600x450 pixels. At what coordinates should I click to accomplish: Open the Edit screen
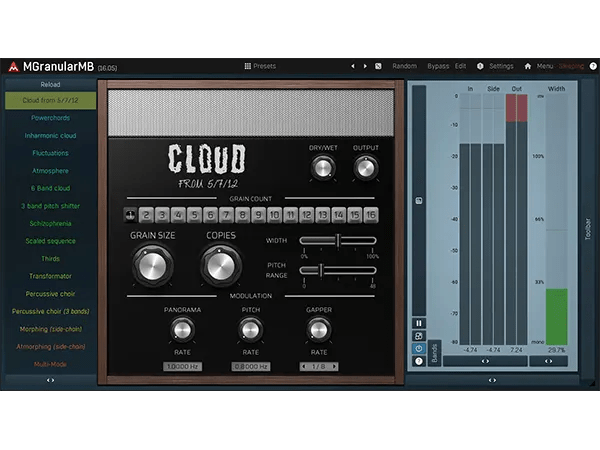click(x=460, y=66)
